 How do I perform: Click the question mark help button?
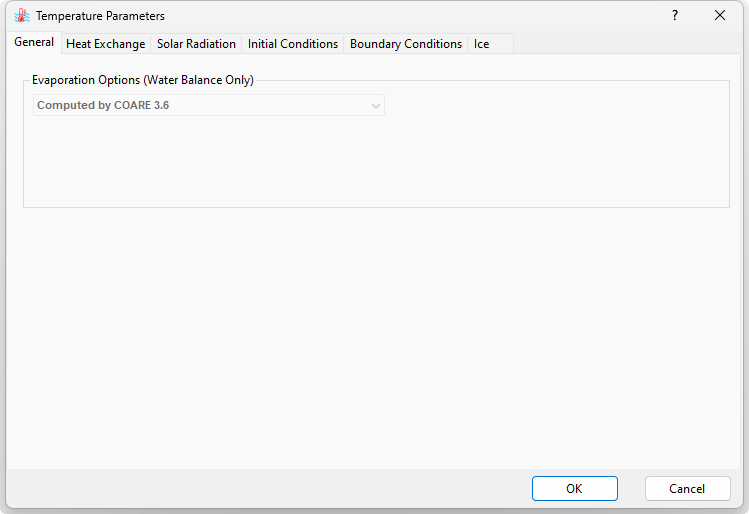675,16
